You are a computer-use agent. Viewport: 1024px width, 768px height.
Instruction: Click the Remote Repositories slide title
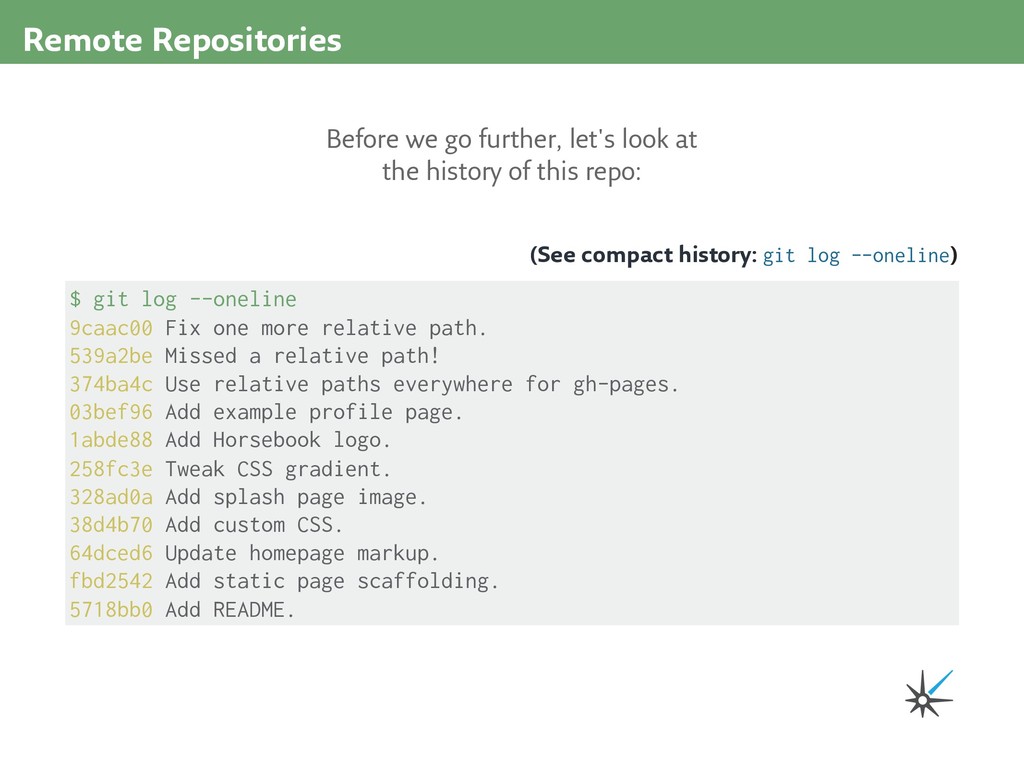tap(182, 40)
